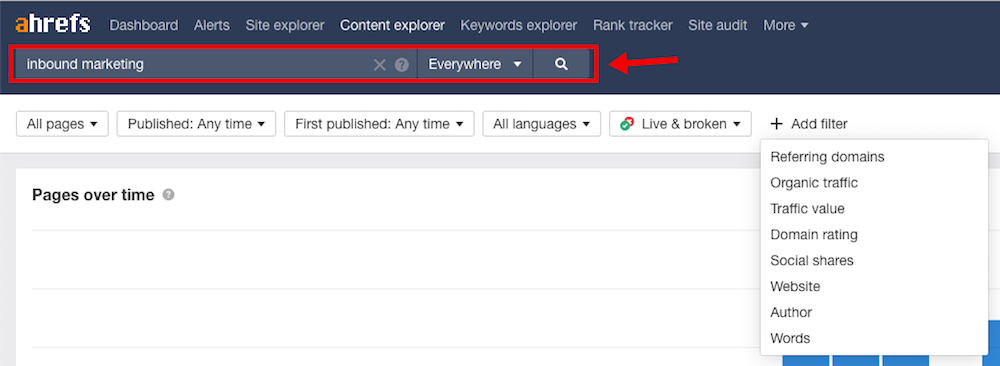The width and height of the screenshot is (1000, 366).
Task: Pick Website filter option
Action: coord(874,286)
